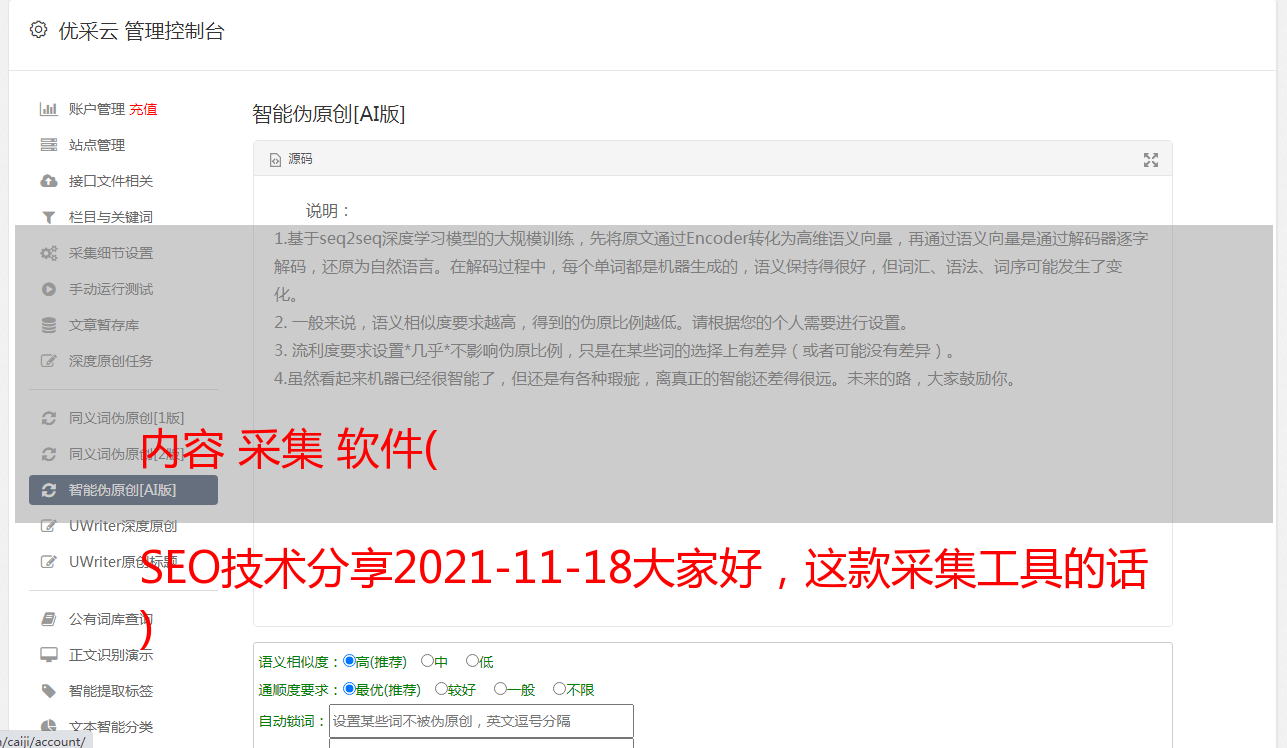Click the 正文识别演示 monitor icon

point(48,655)
